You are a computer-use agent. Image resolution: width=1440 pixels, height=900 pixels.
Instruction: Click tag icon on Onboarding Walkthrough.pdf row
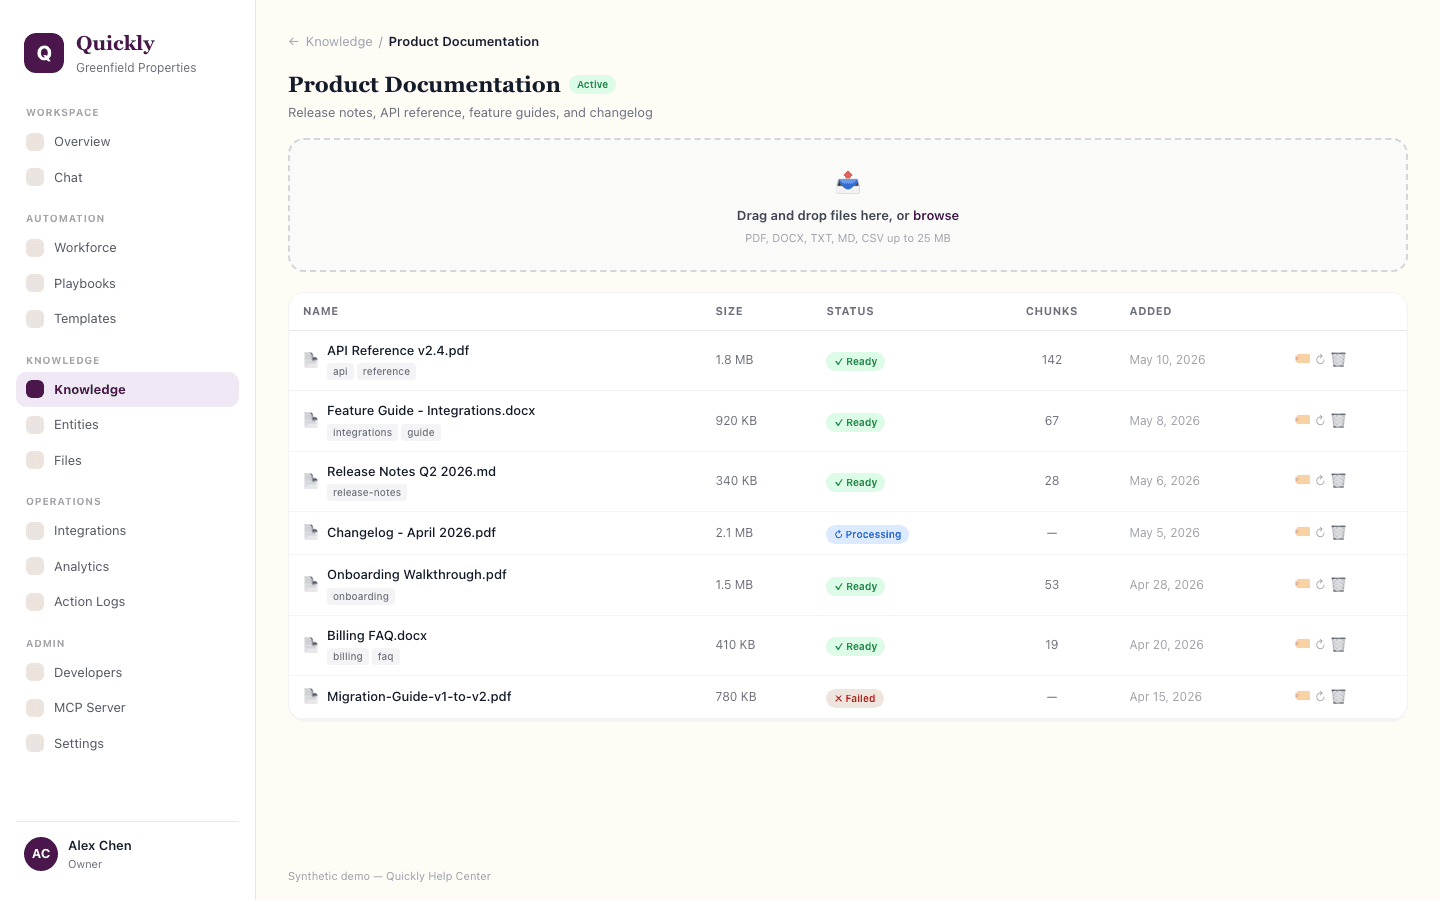1302,584
